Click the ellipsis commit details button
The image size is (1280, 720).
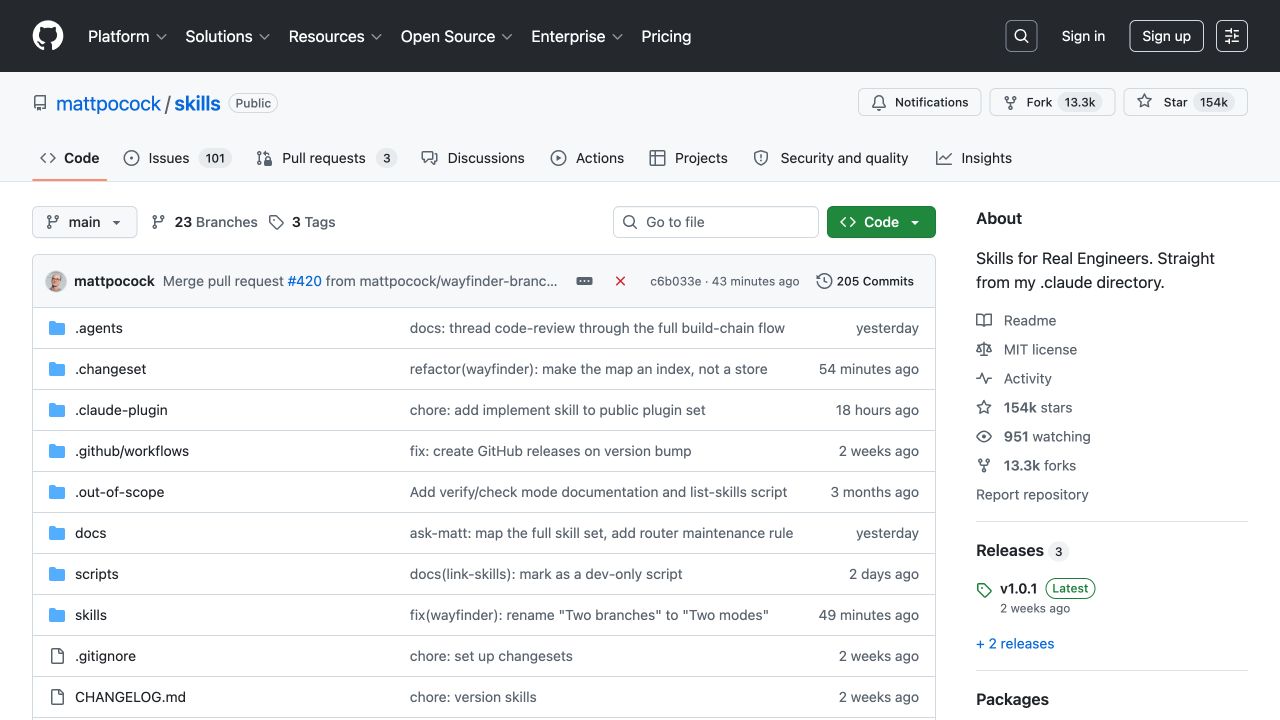pyautogui.click(x=585, y=281)
